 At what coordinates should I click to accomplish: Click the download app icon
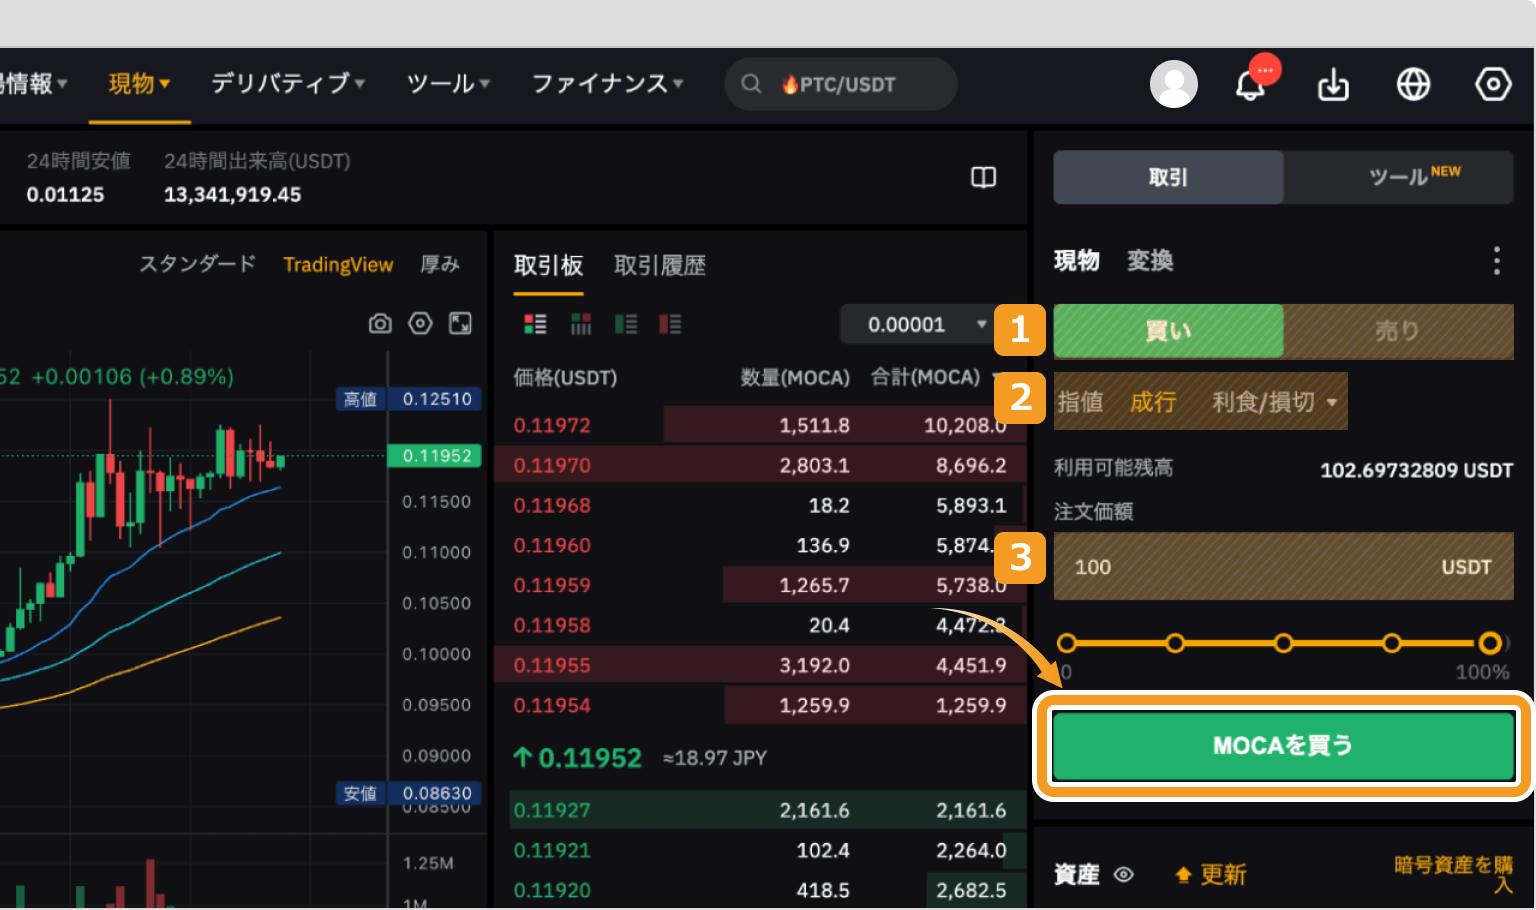coord(1333,85)
